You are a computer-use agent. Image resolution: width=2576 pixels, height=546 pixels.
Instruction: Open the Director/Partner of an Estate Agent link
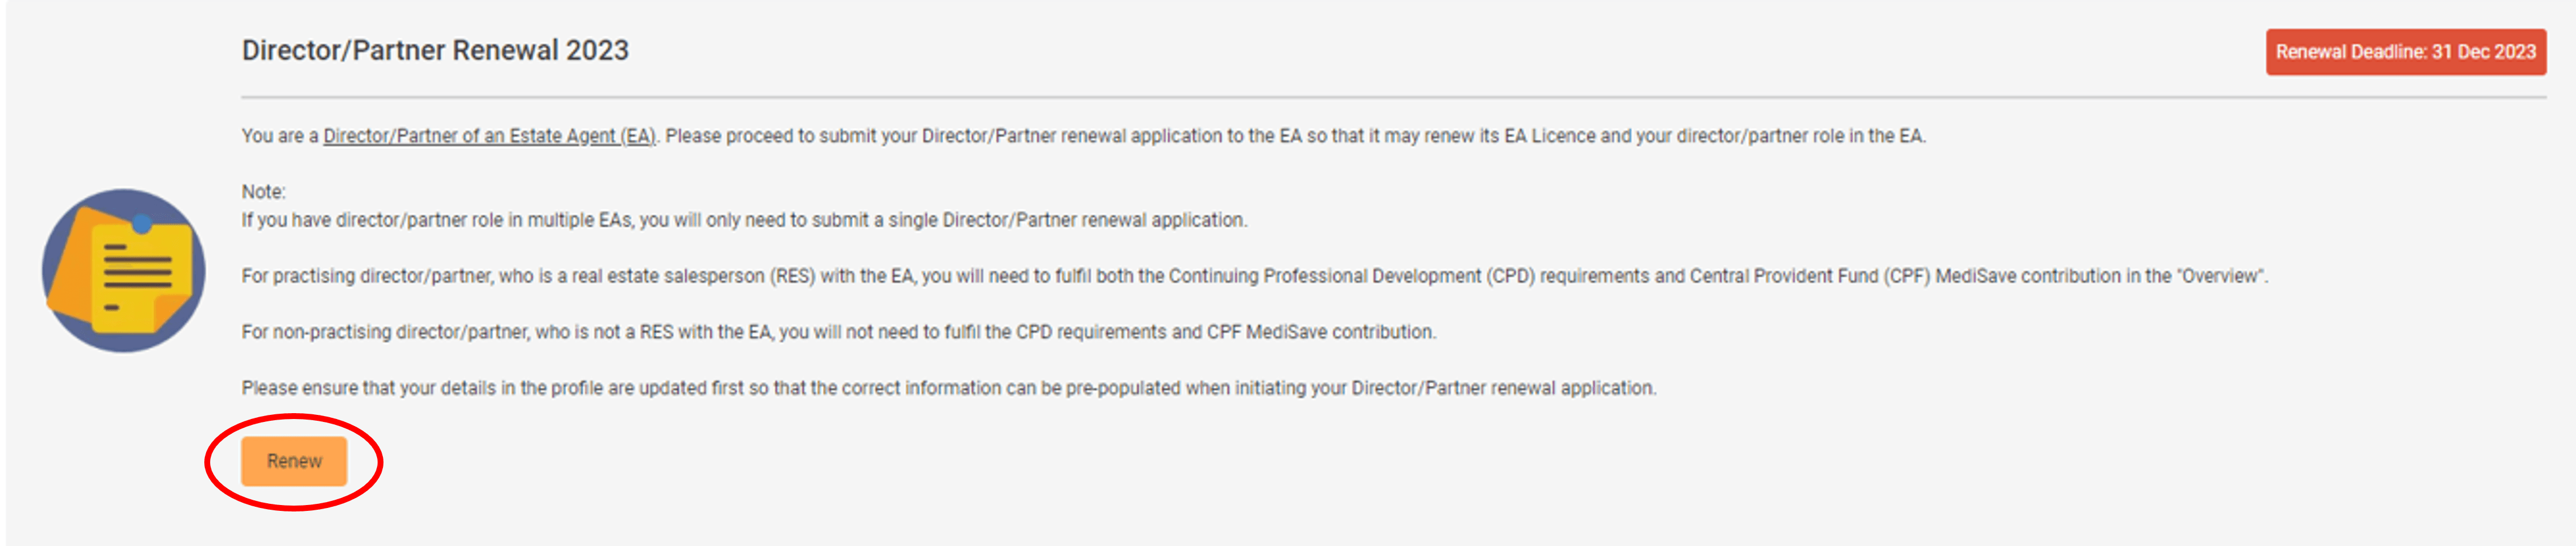point(489,136)
